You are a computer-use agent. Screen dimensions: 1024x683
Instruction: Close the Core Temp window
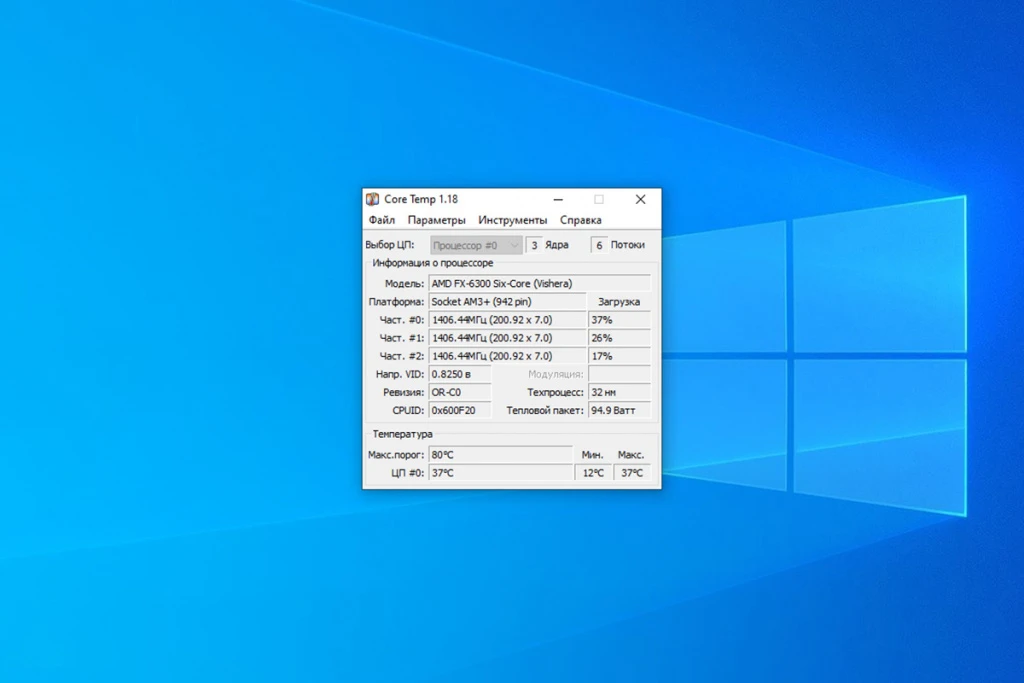pyautogui.click(x=641, y=199)
